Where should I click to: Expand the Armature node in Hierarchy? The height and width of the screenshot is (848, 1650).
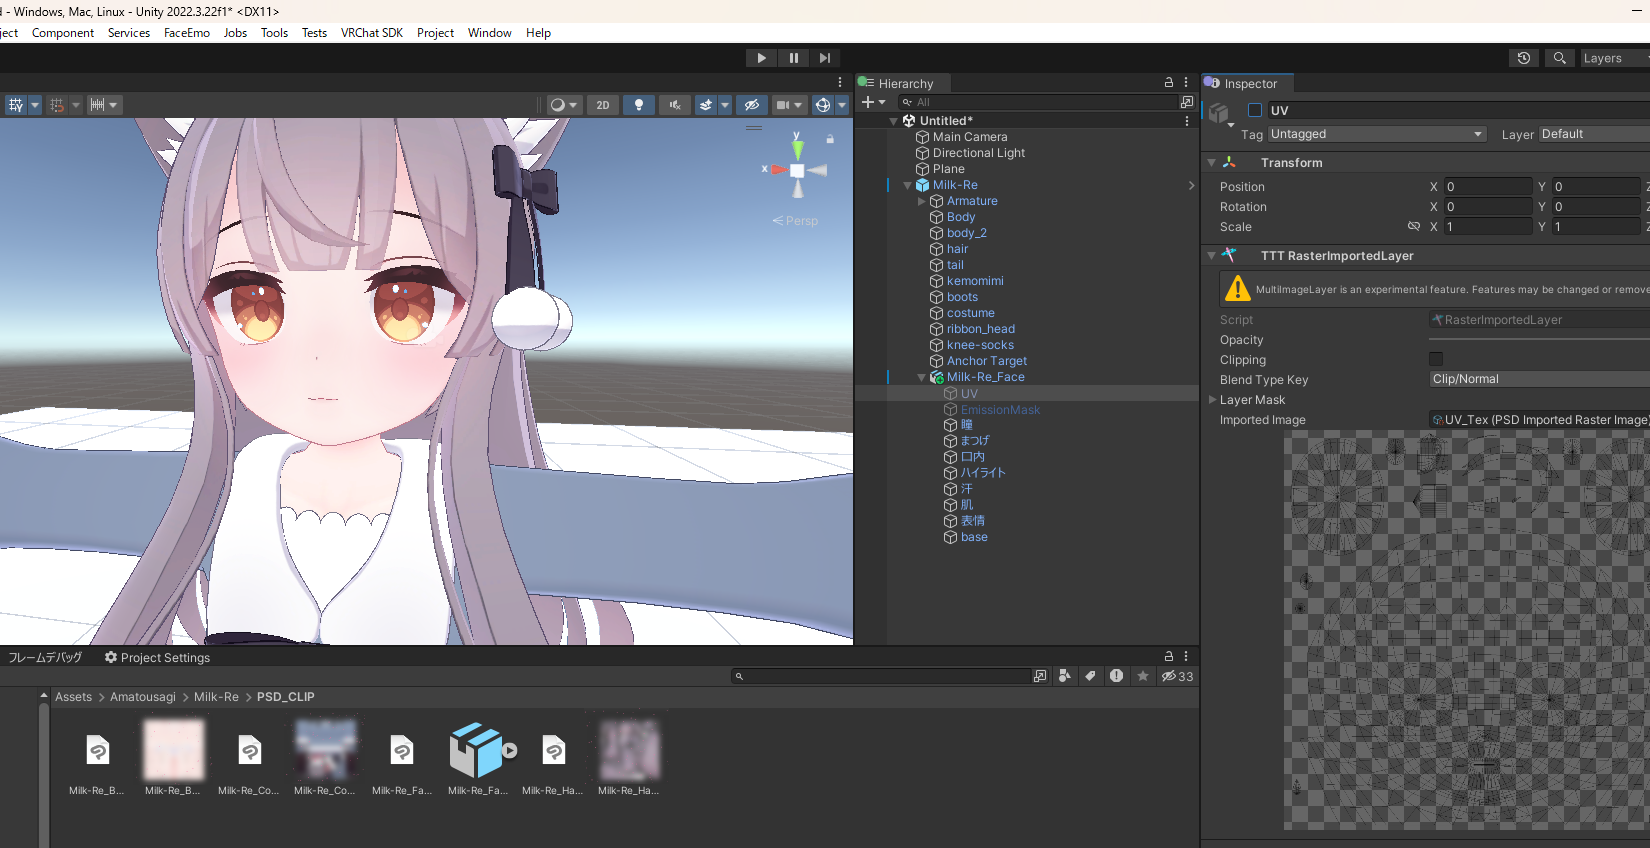coord(921,201)
